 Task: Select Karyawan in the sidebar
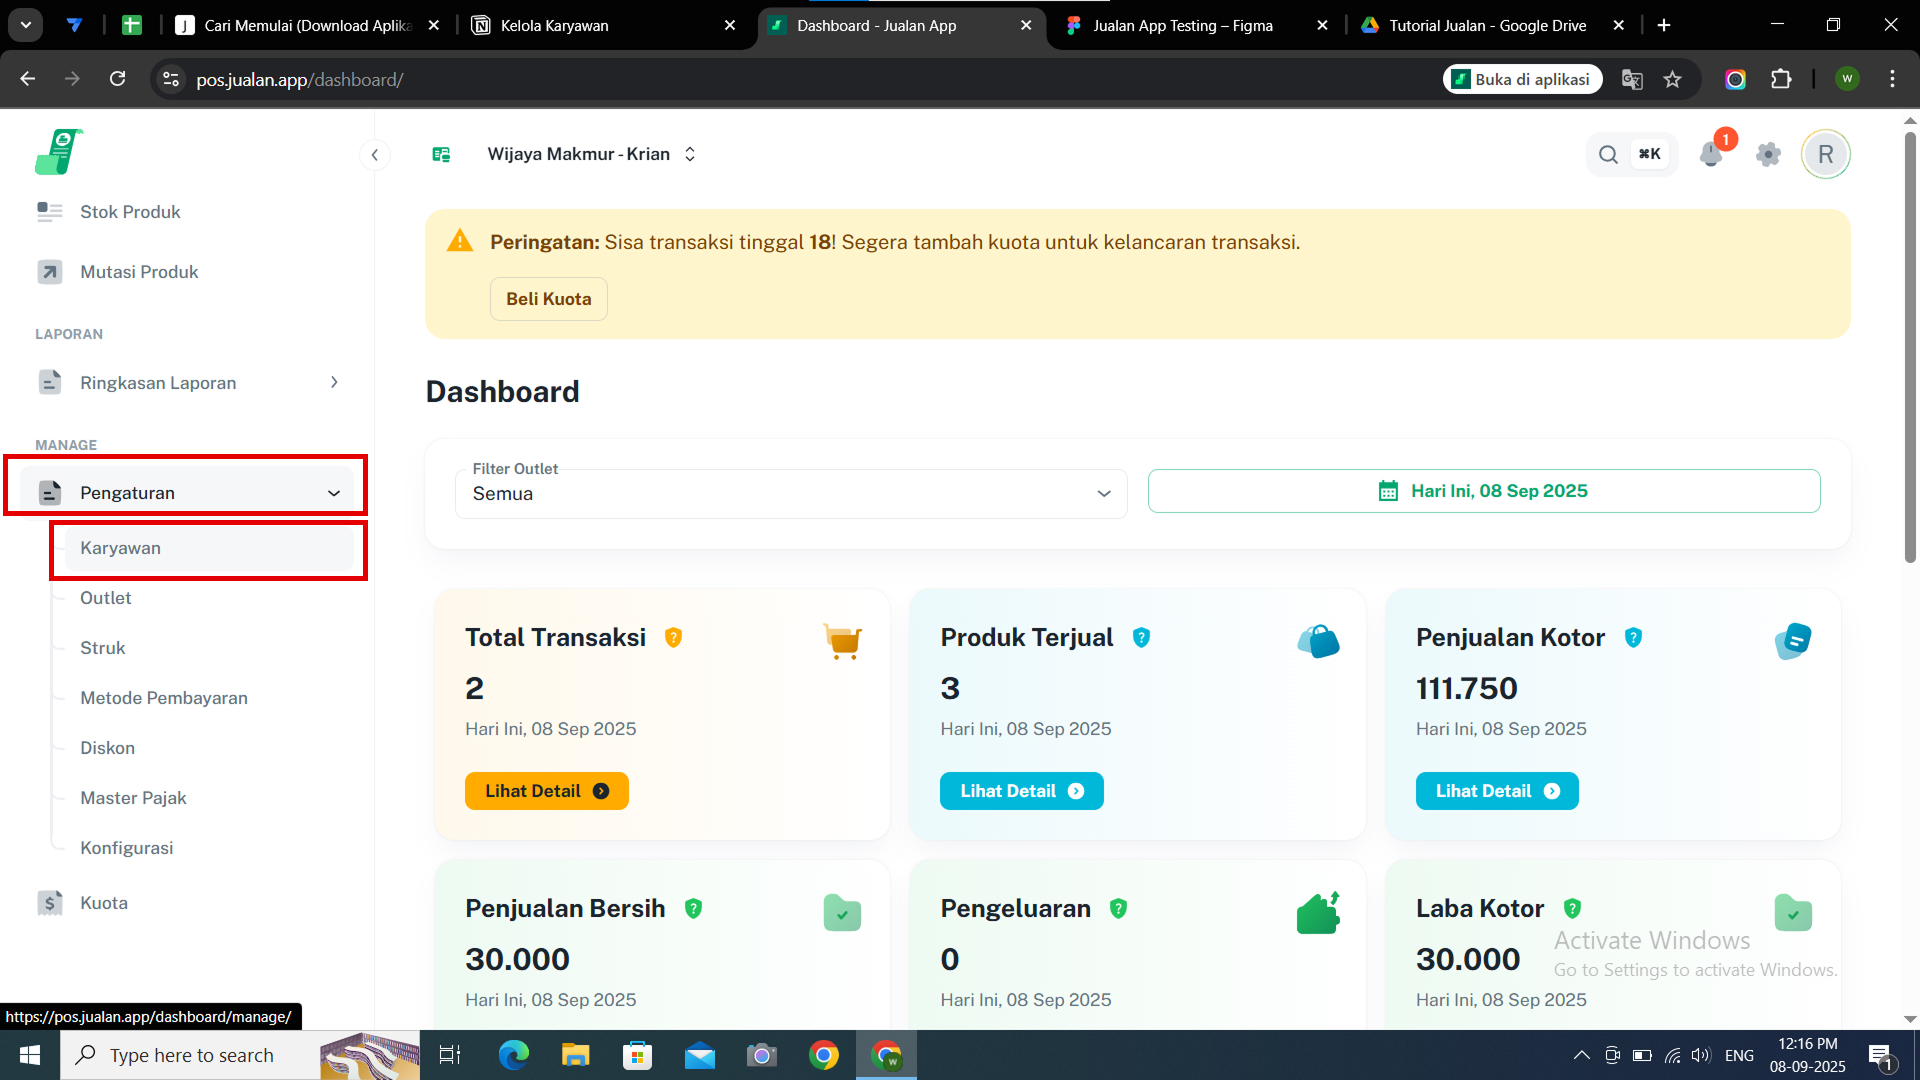[x=120, y=548]
